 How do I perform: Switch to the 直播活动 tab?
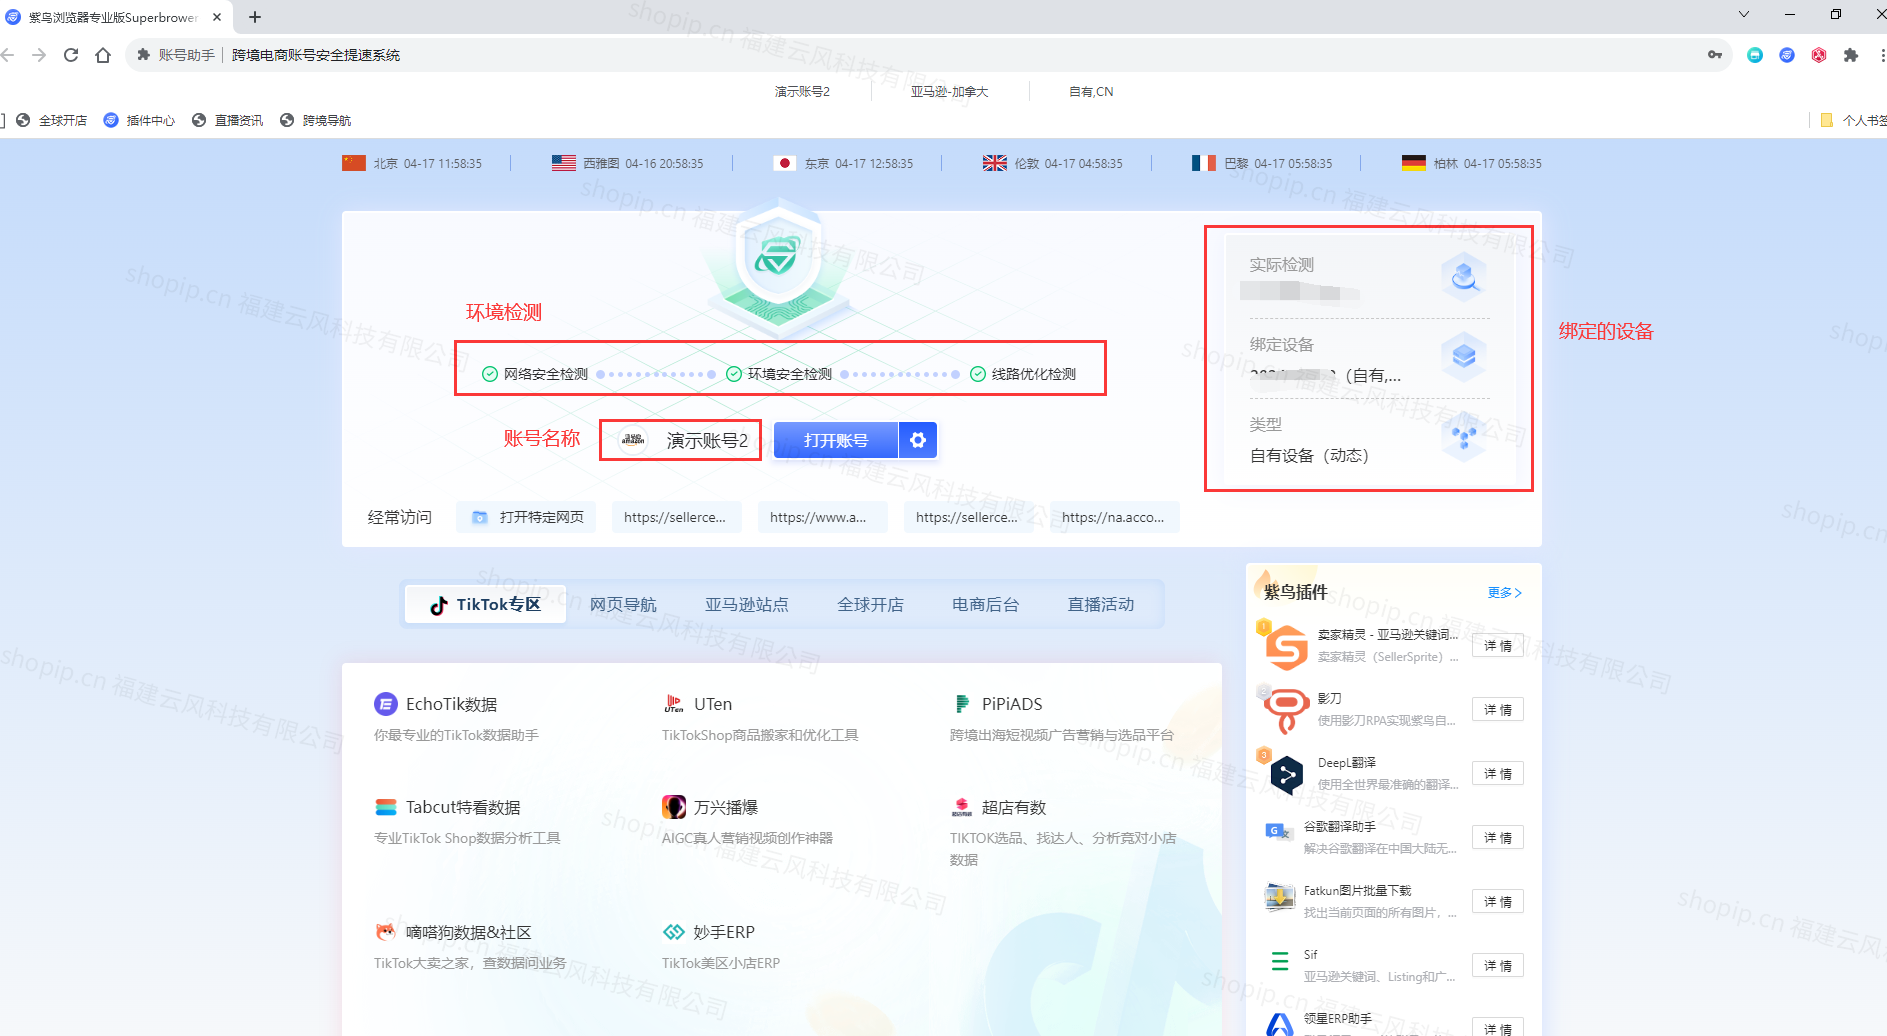coord(1101,604)
